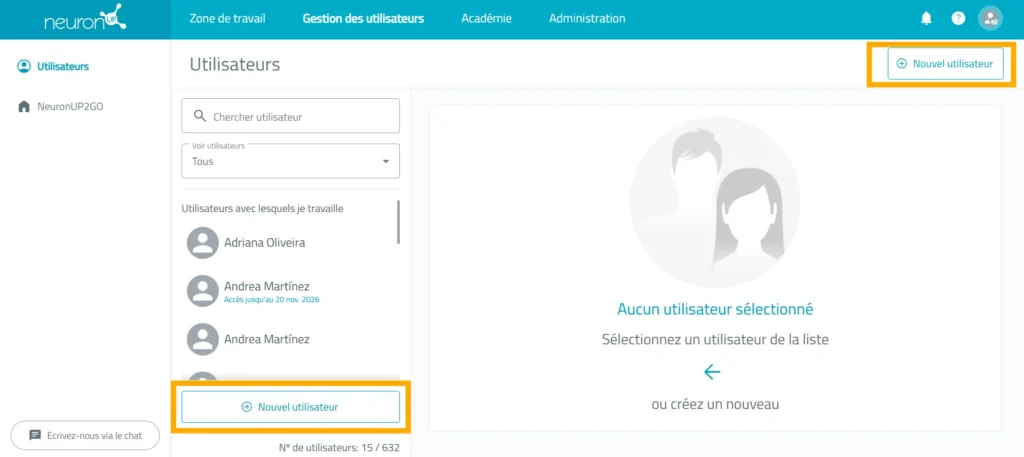Image resolution: width=1024 pixels, height=457 pixels.
Task: Open Zone de travail menu
Action: pos(227,18)
